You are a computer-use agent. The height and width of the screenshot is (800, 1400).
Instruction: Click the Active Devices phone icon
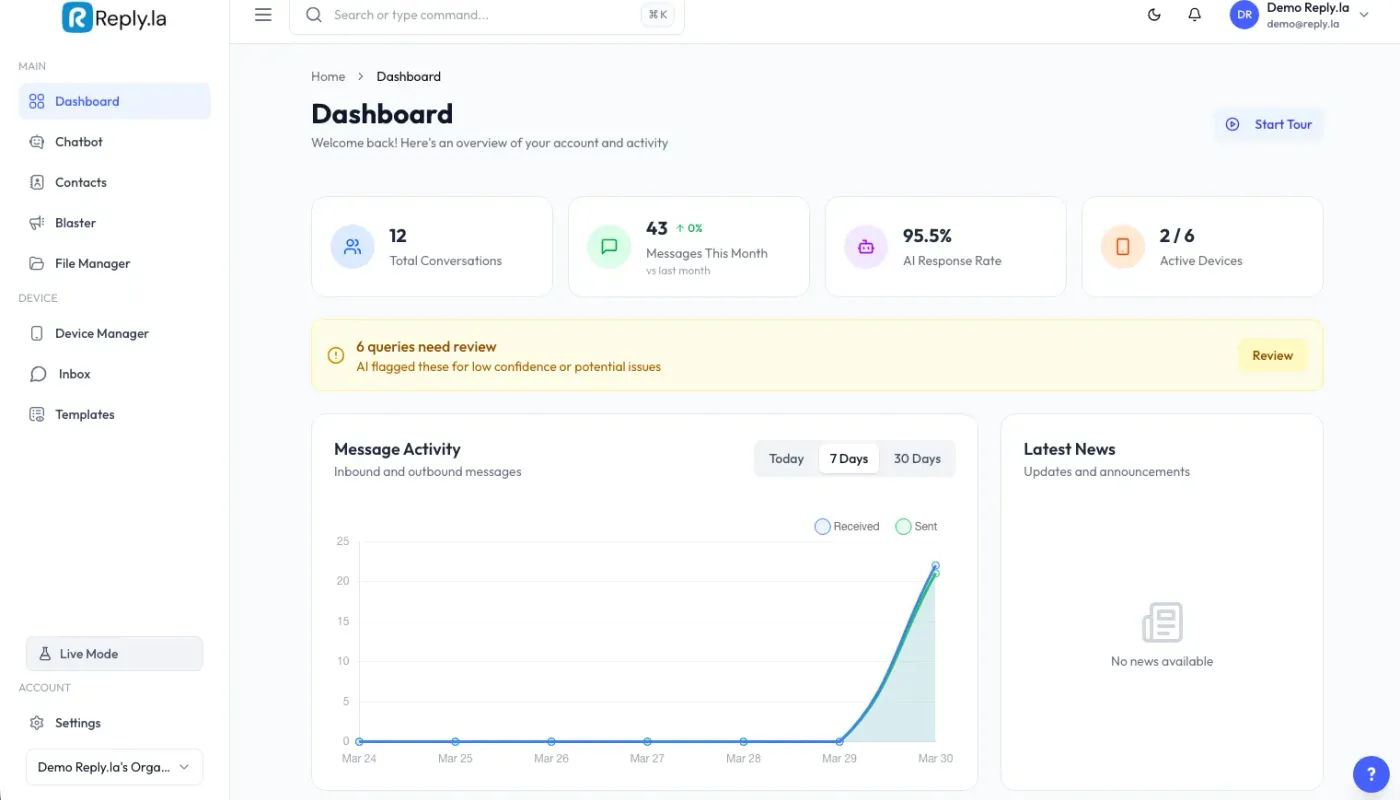click(x=1123, y=247)
